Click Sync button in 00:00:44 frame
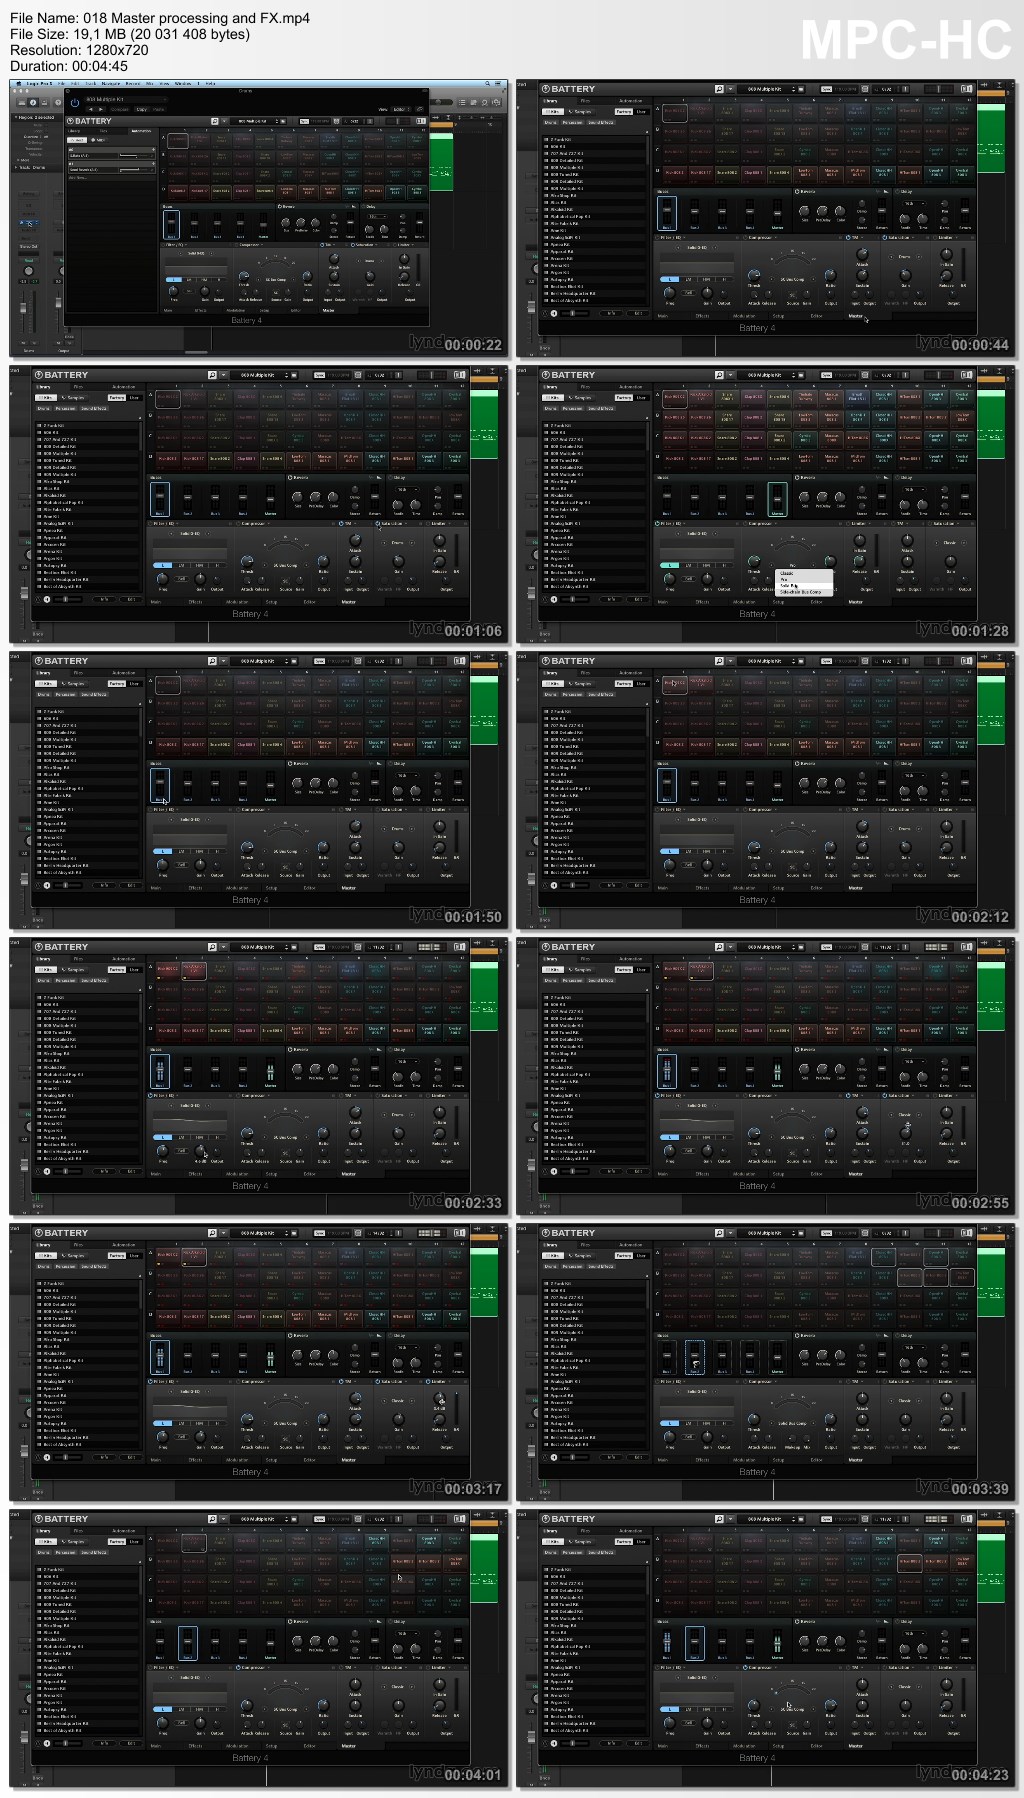Screen dimensions: 1024x1798 (x=826, y=89)
